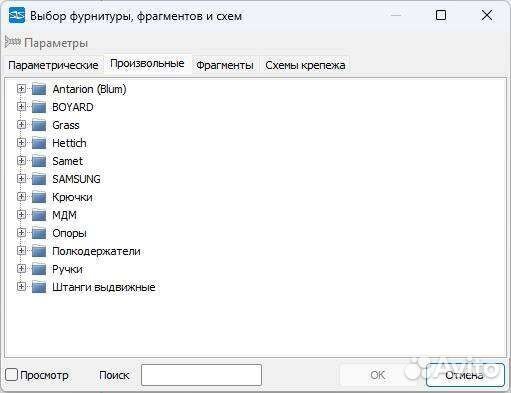Select the Antarion (Blum) row text
This screenshot has height=393, width=511.
click(89, 89)
